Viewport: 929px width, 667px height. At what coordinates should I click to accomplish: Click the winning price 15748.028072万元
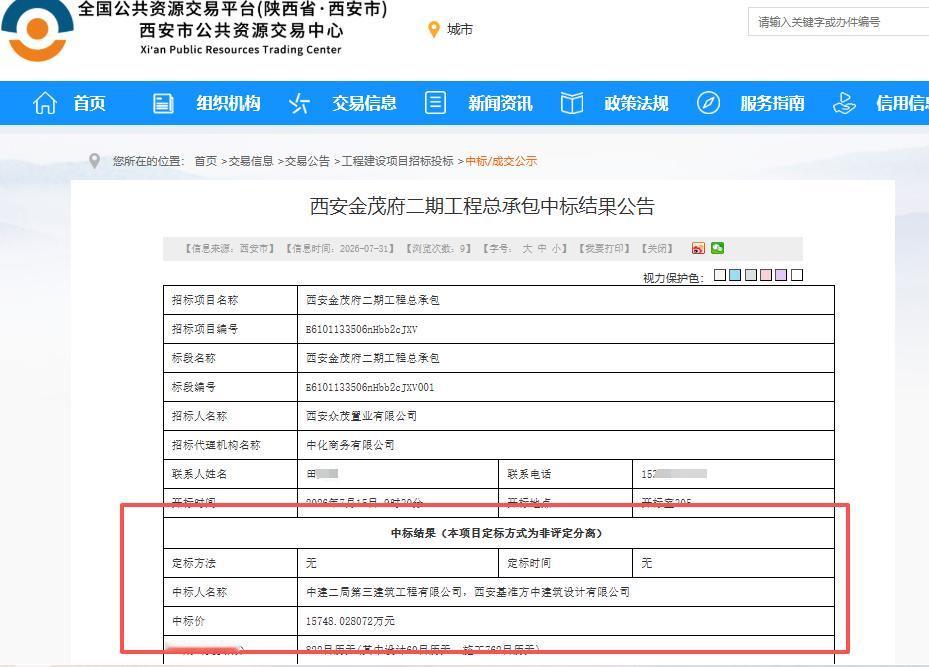pos(350,621)
